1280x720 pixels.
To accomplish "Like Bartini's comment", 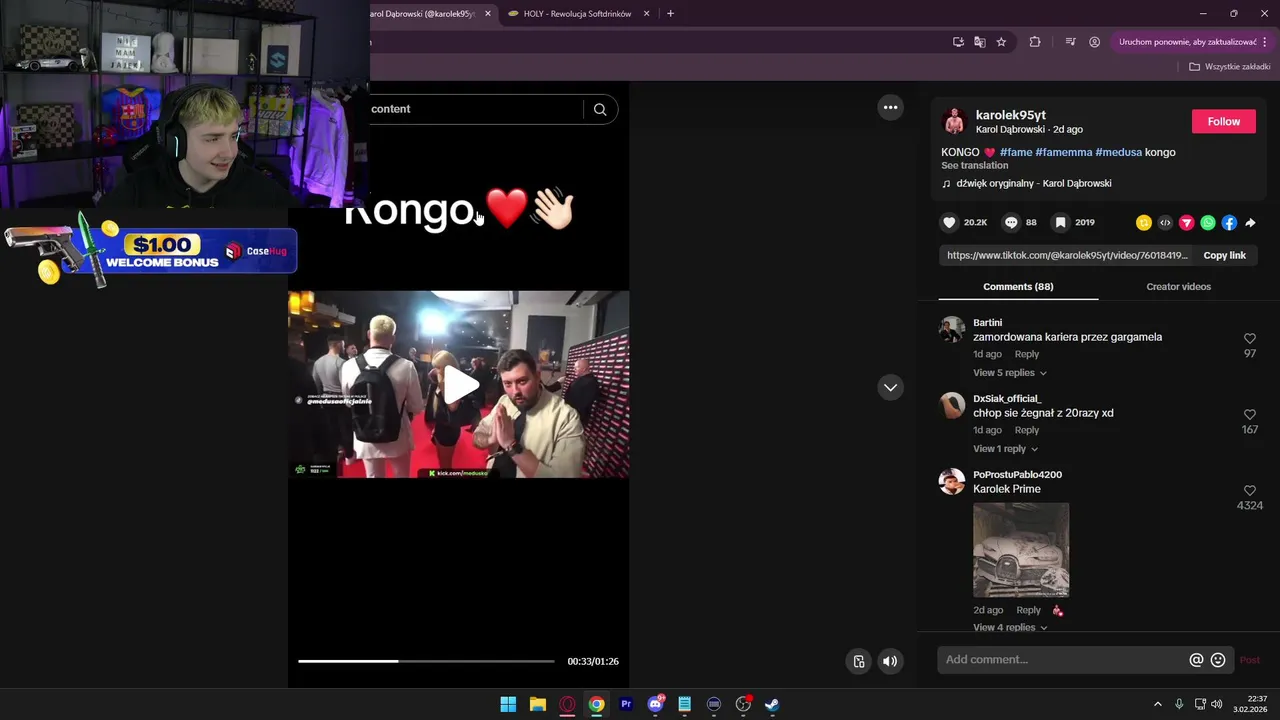I will [x=1250, y=339].
